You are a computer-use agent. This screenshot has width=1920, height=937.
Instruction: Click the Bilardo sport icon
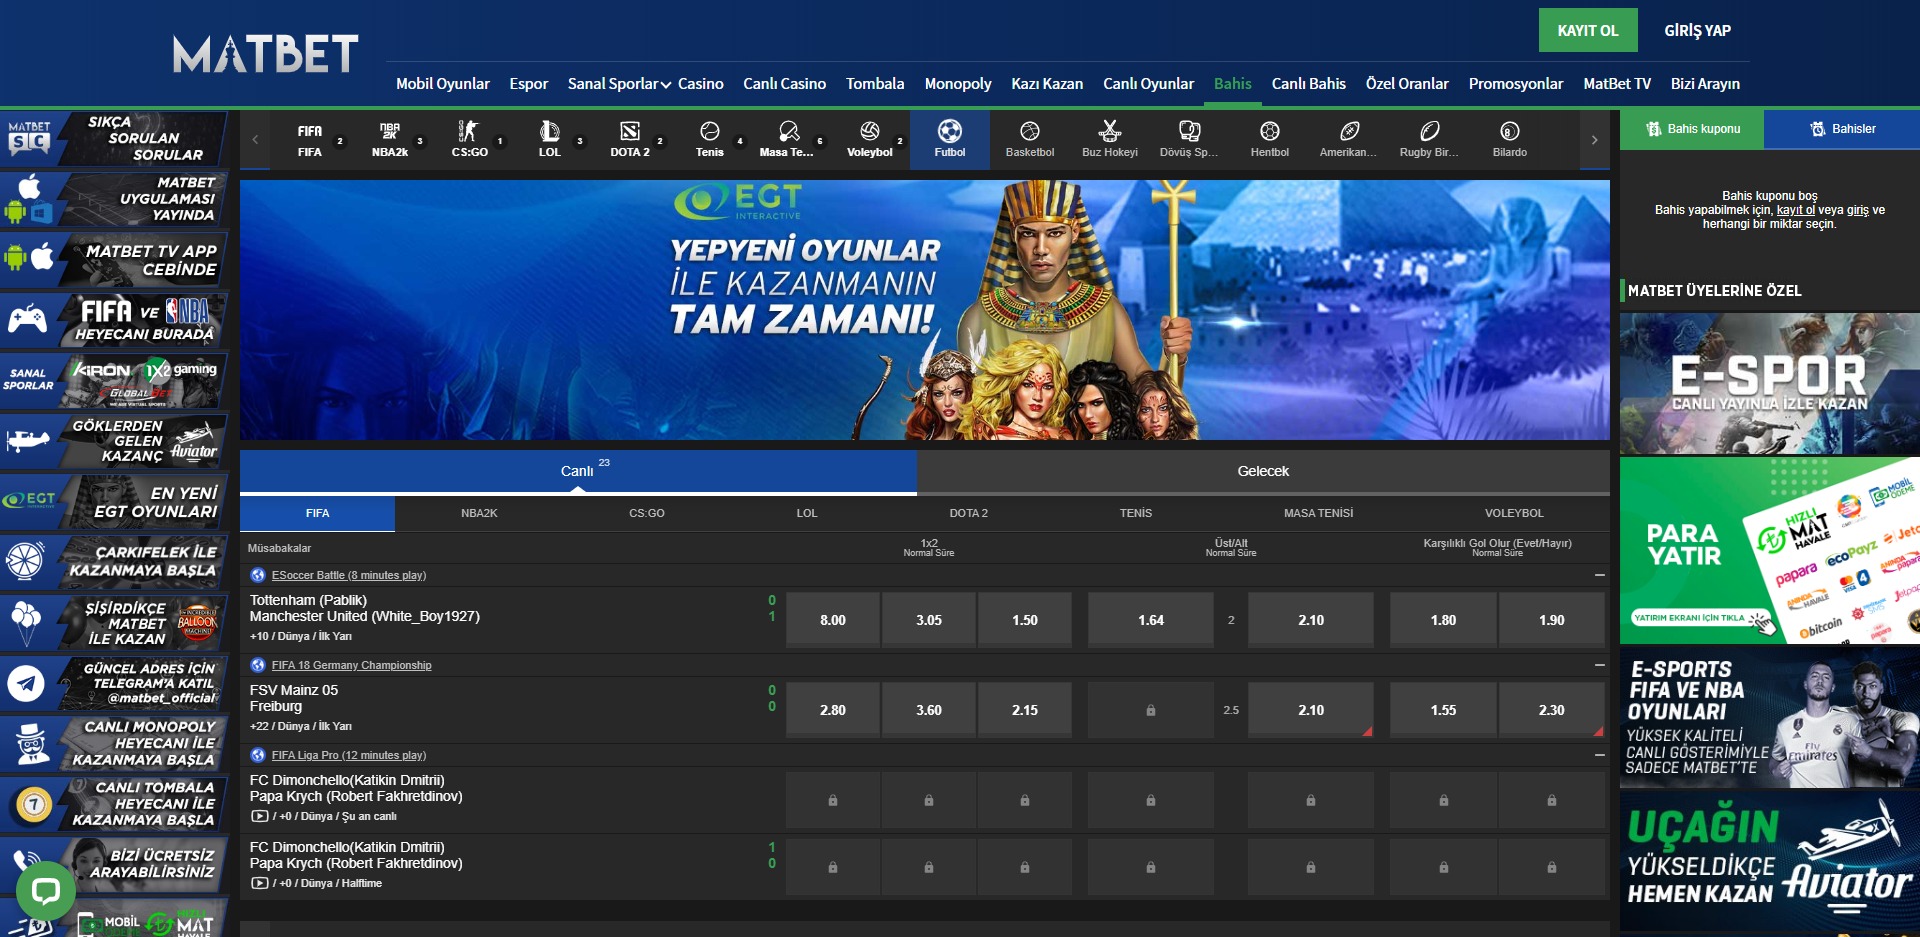coord(1509,139)
